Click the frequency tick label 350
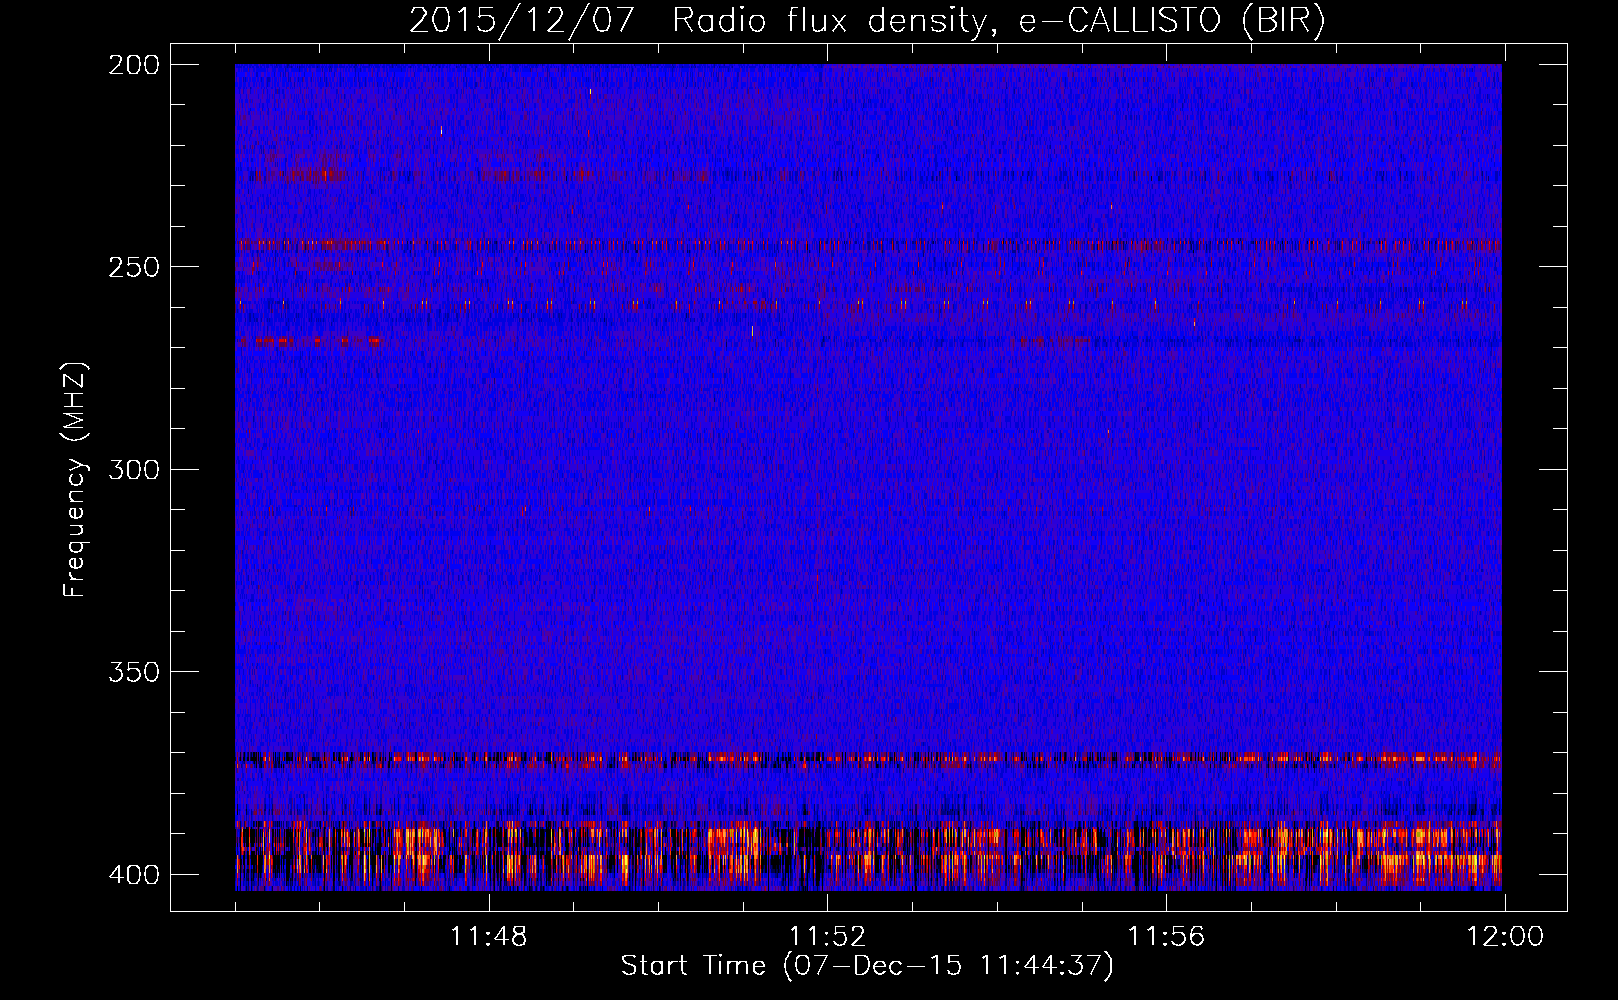1618x1000 pixels. coord(134,671)
